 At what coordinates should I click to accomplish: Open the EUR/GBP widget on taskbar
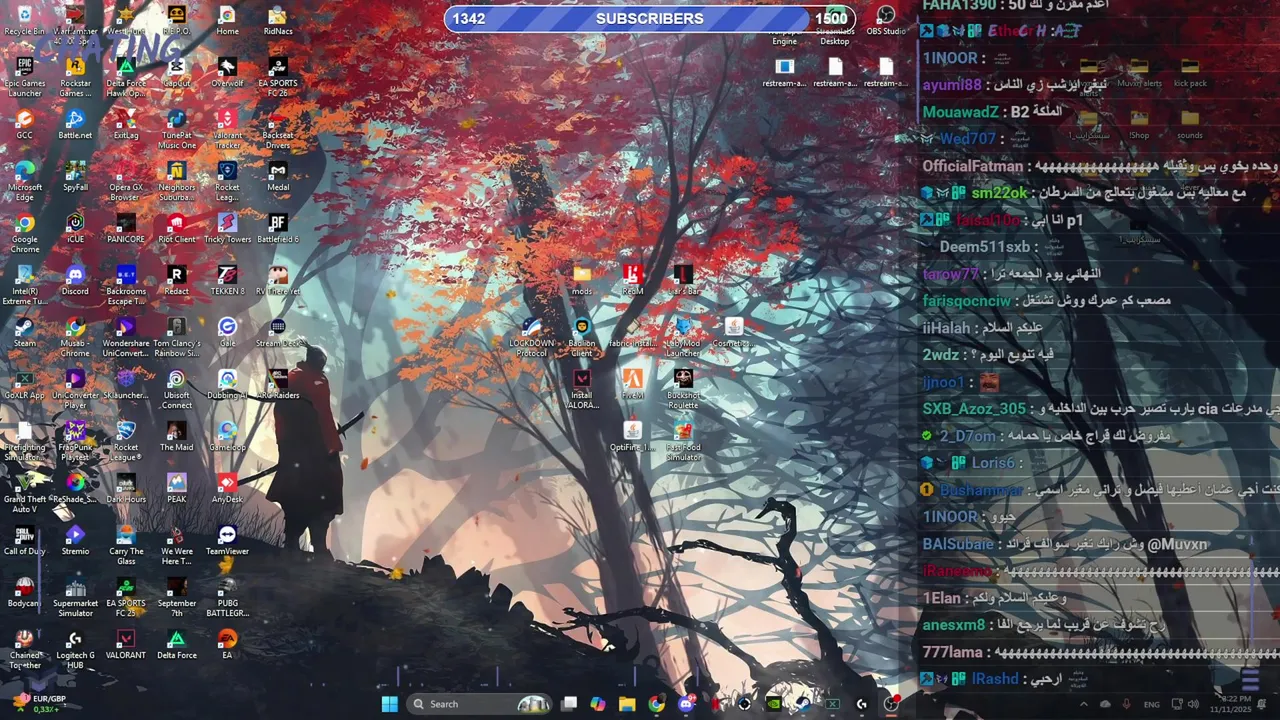(40, 704)
